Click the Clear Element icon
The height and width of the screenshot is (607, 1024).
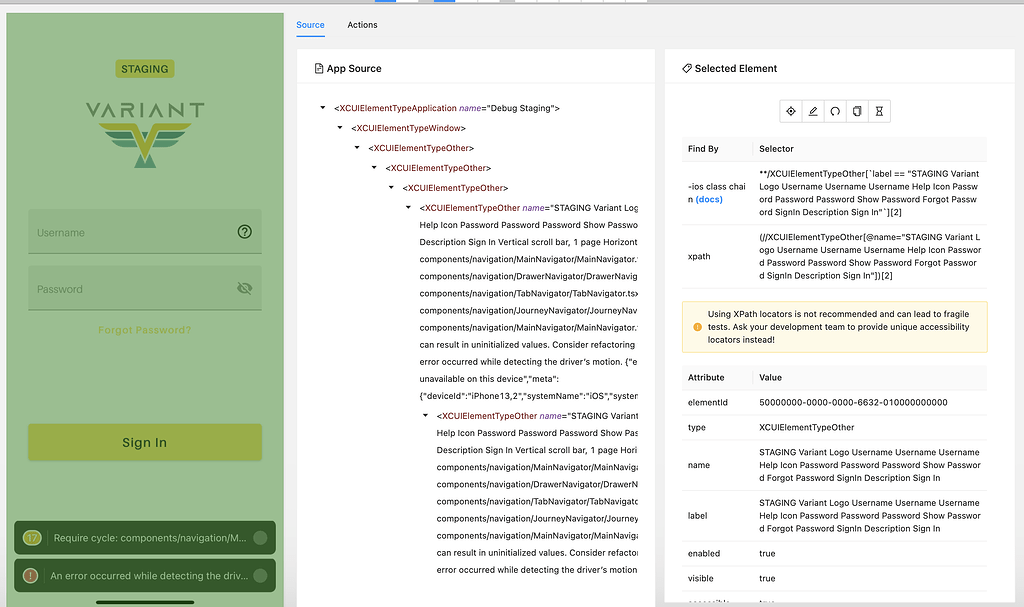pyautogui.click(x=835, y=111)
